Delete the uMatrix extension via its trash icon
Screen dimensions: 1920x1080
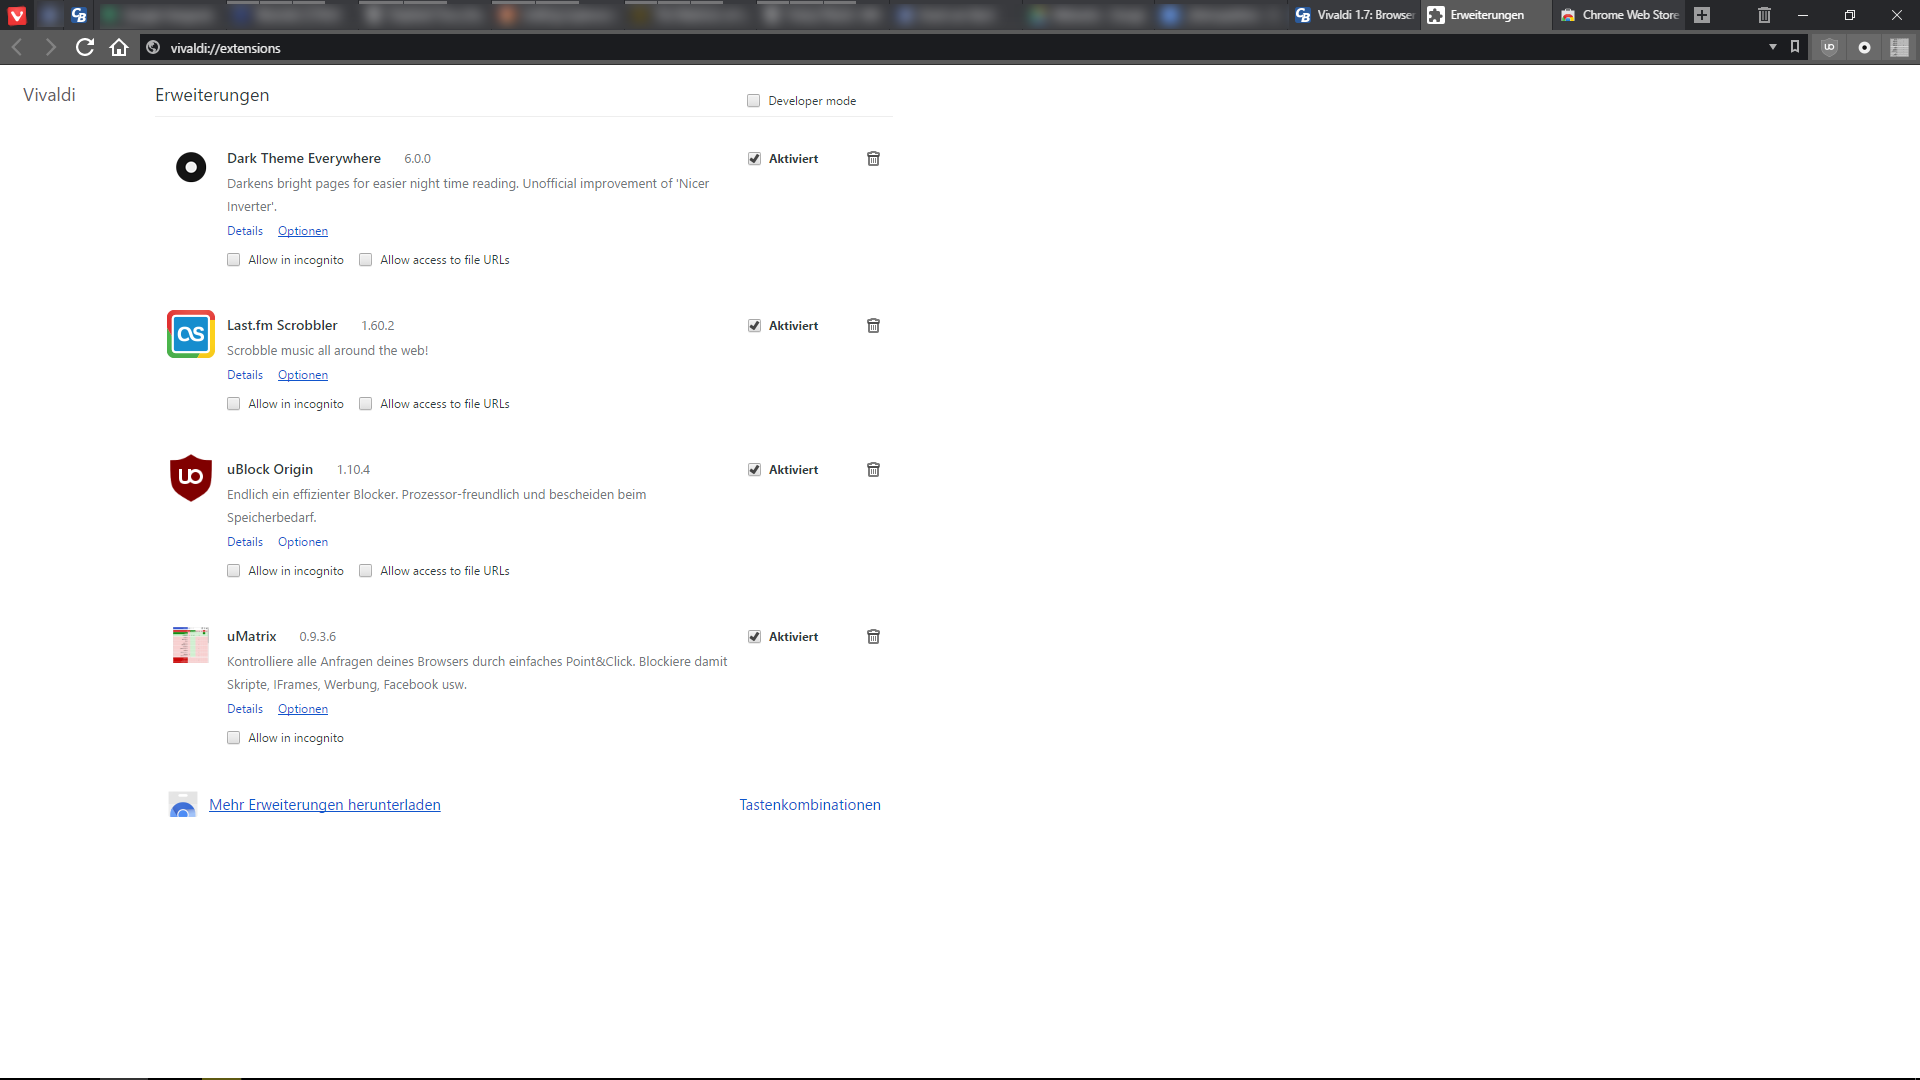pos(873,637)
